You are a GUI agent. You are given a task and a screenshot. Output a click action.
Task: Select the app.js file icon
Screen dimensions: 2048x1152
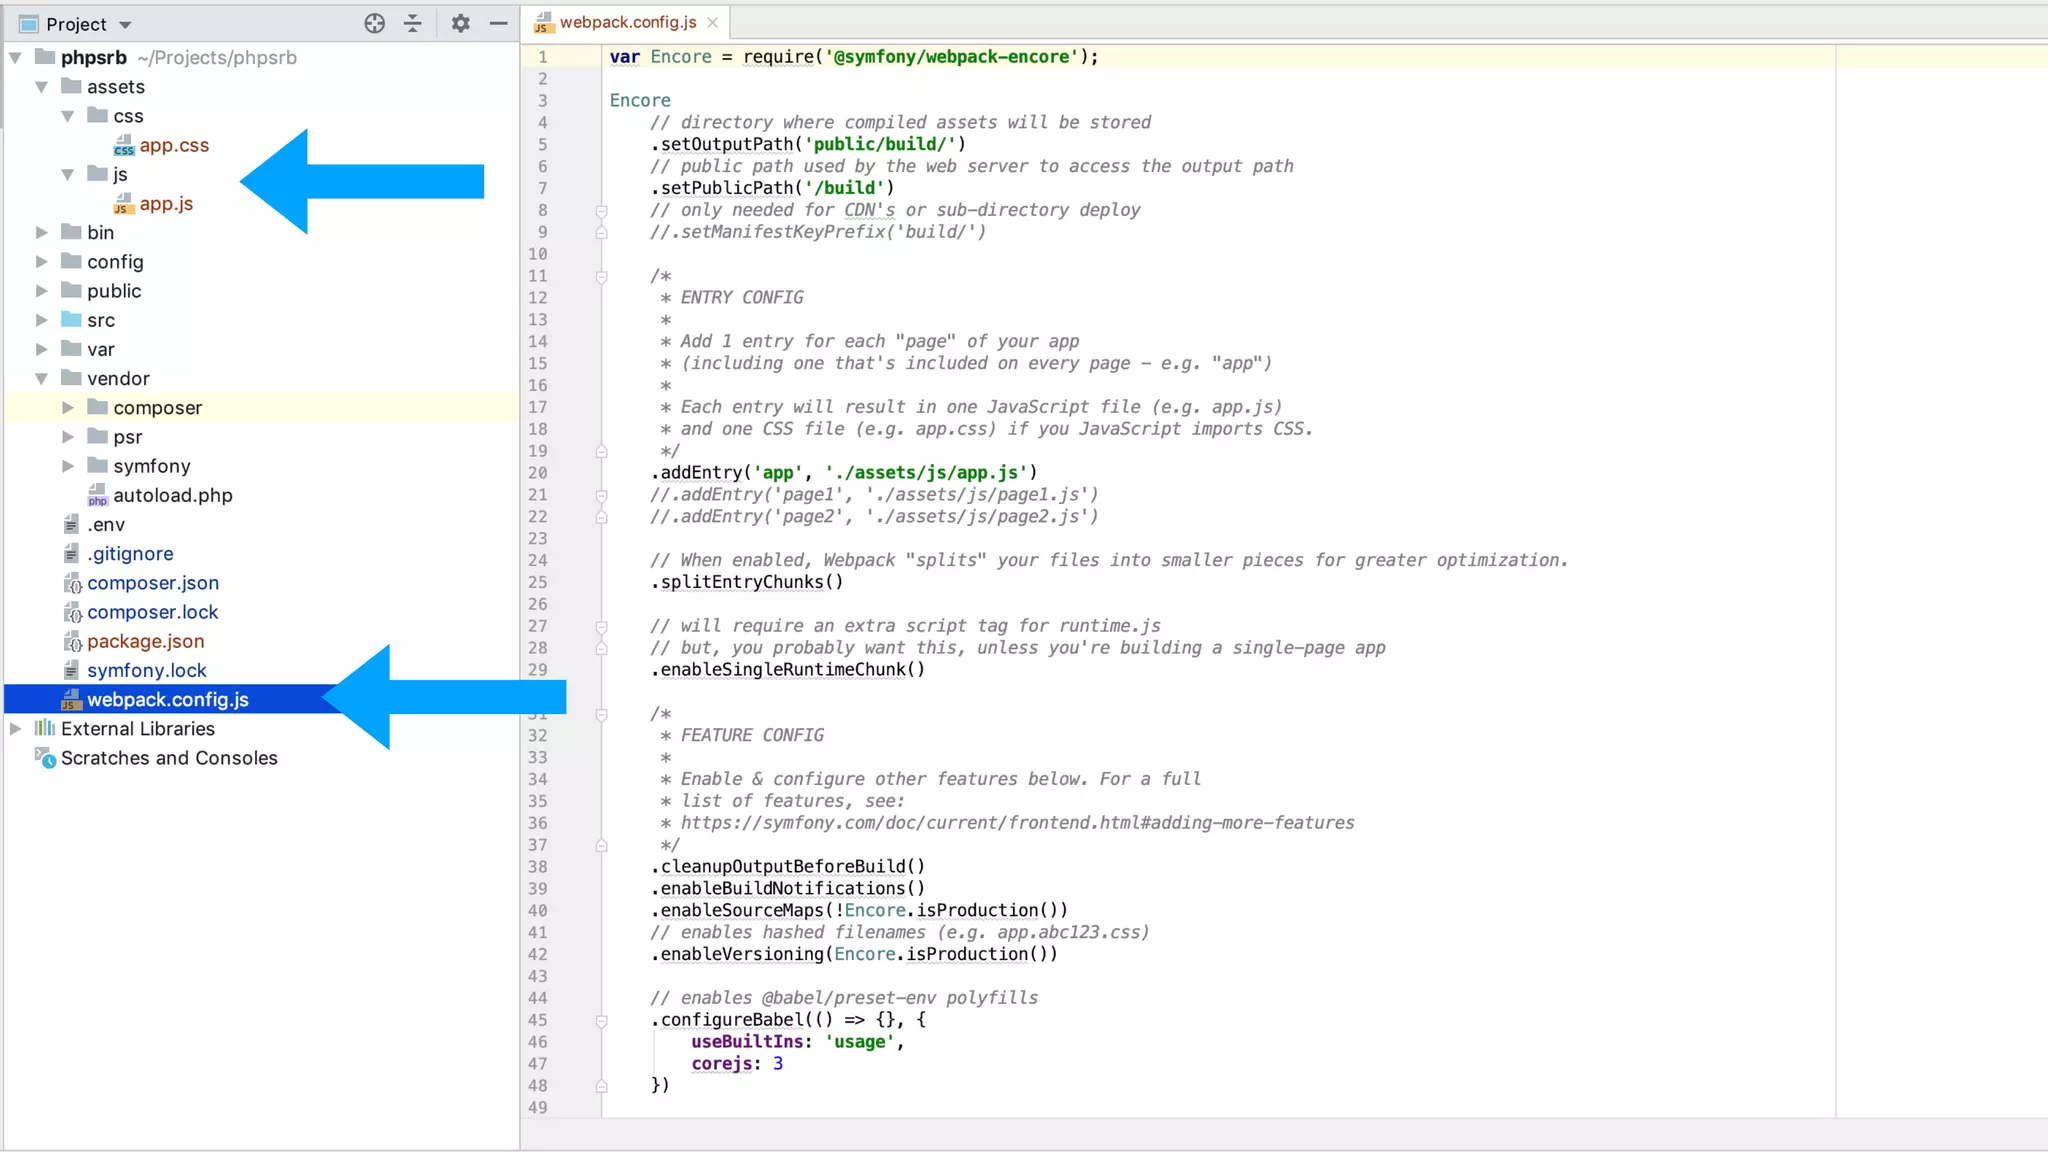pos(123,204)
